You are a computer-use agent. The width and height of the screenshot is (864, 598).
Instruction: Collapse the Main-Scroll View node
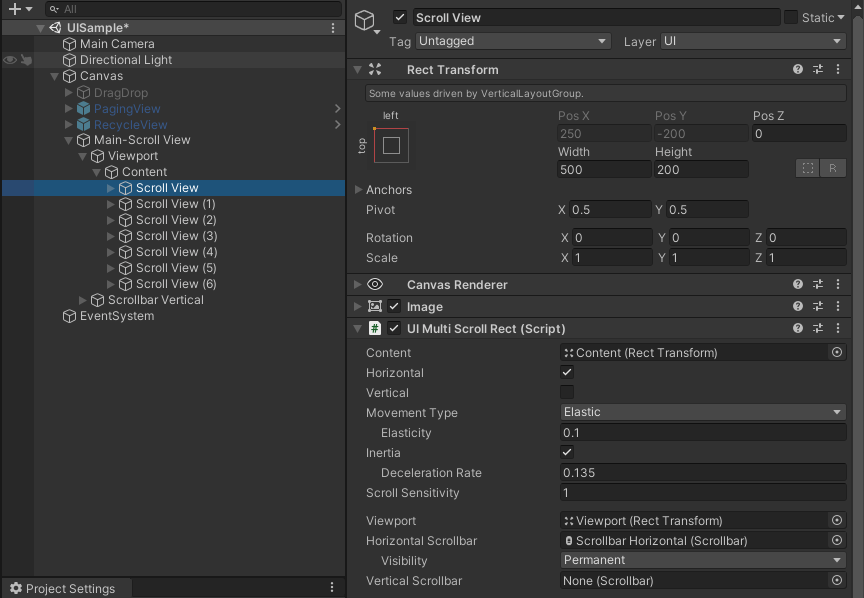click(x=68, y=140)
